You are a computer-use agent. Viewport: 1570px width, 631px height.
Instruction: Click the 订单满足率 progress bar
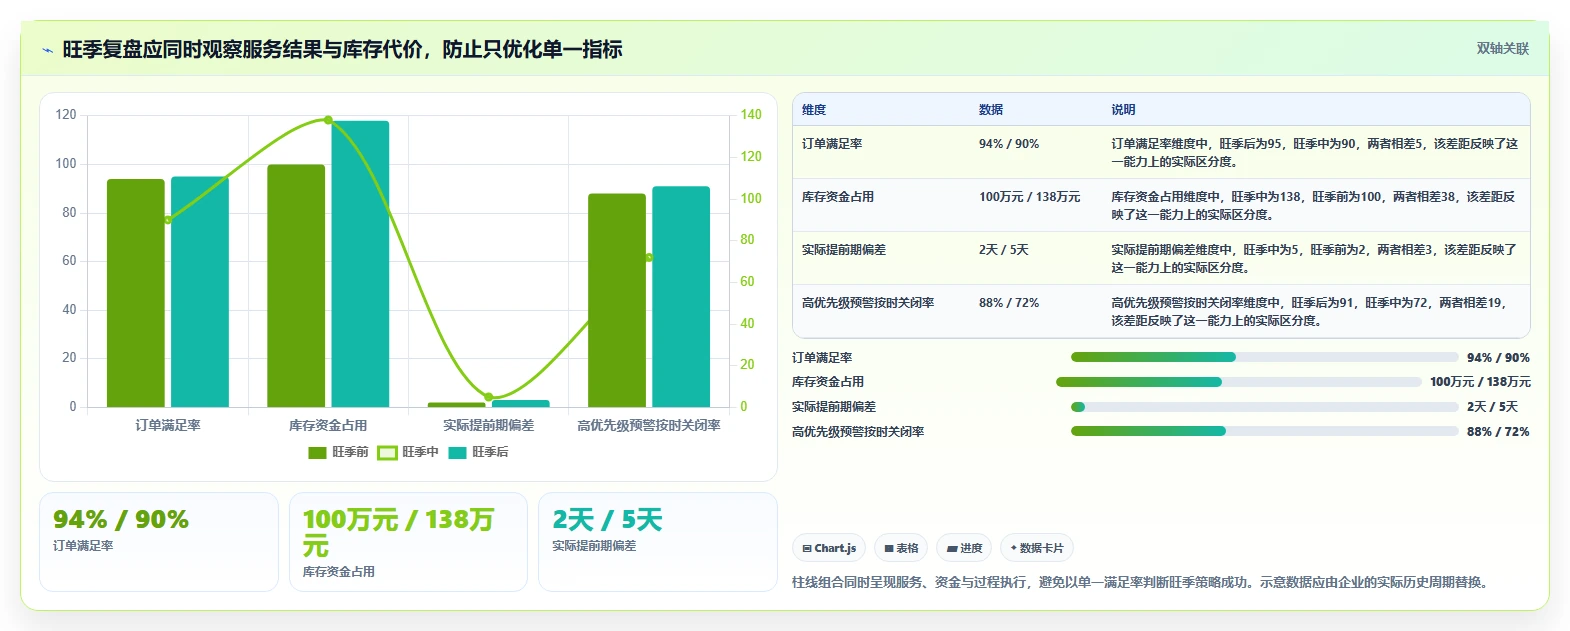(1264, 357)
